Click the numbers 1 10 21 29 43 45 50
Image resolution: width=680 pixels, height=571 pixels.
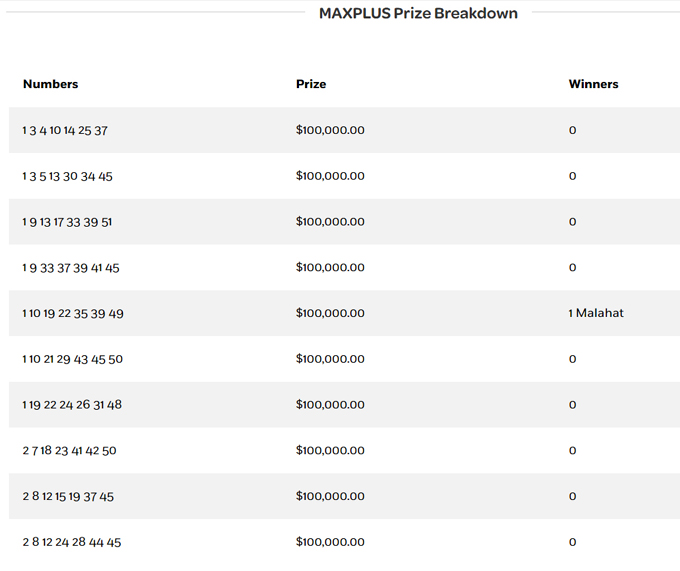click(x=73, y=359)
